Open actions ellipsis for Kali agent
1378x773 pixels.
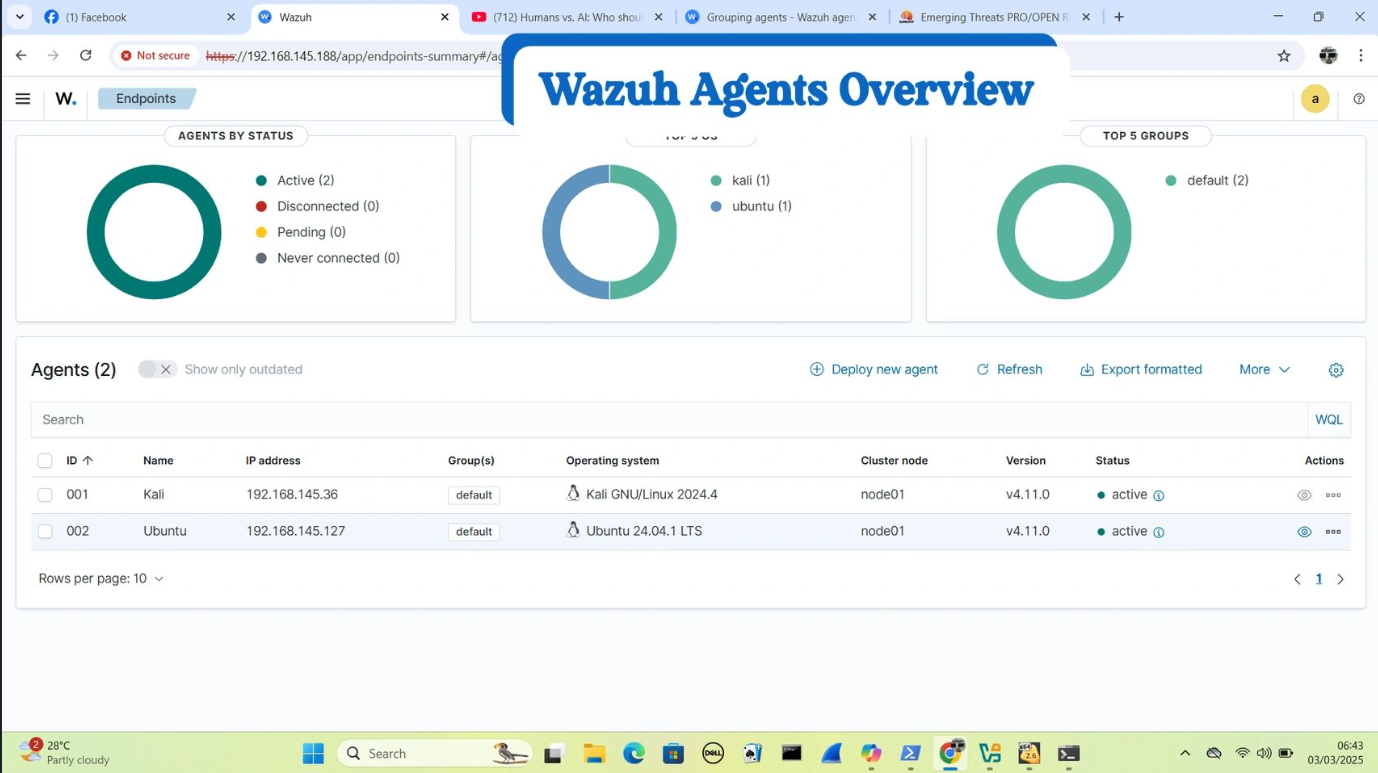pos(1333,495)
